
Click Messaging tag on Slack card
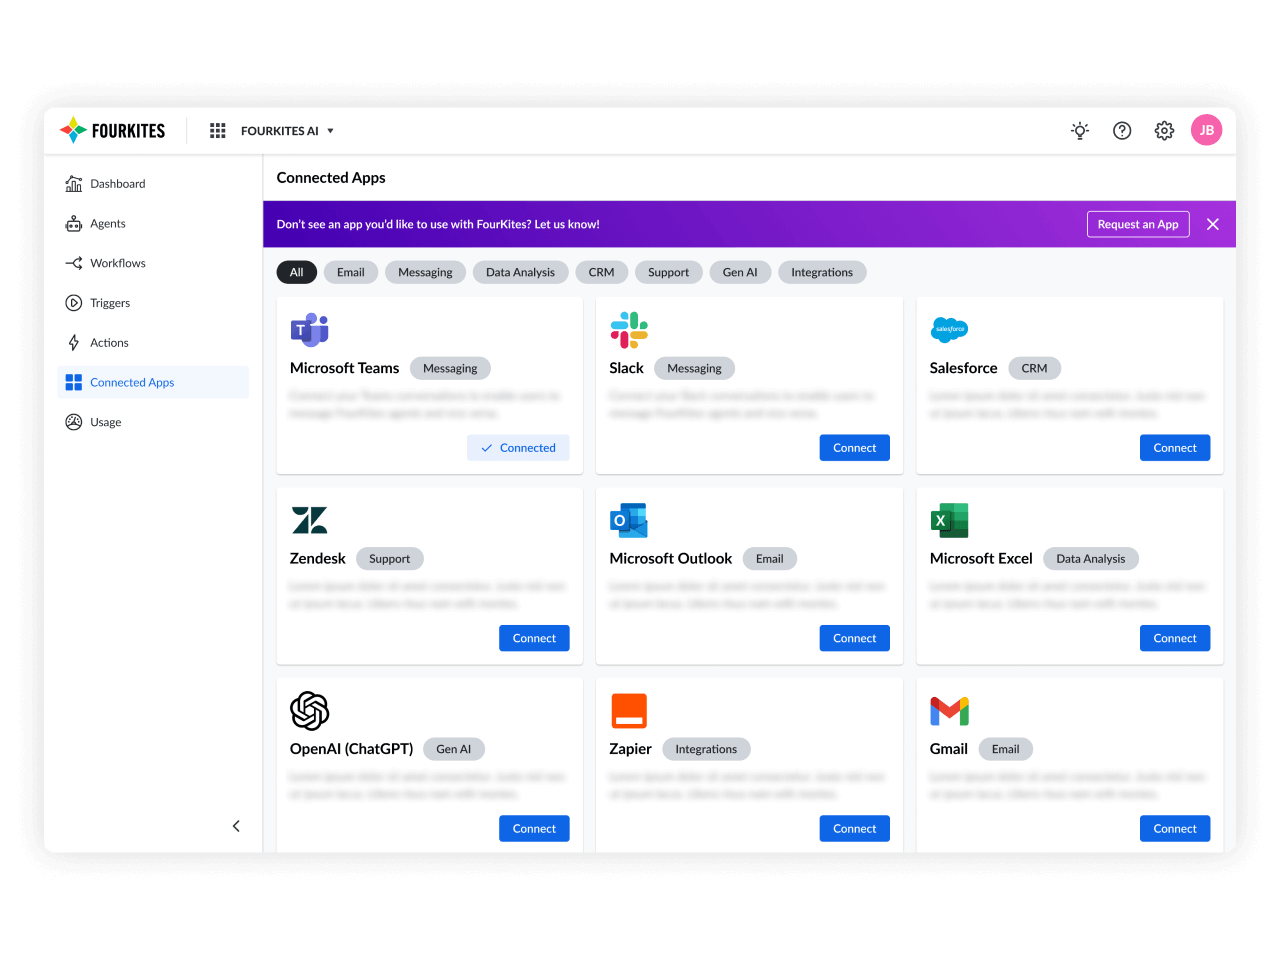(694, 368)
